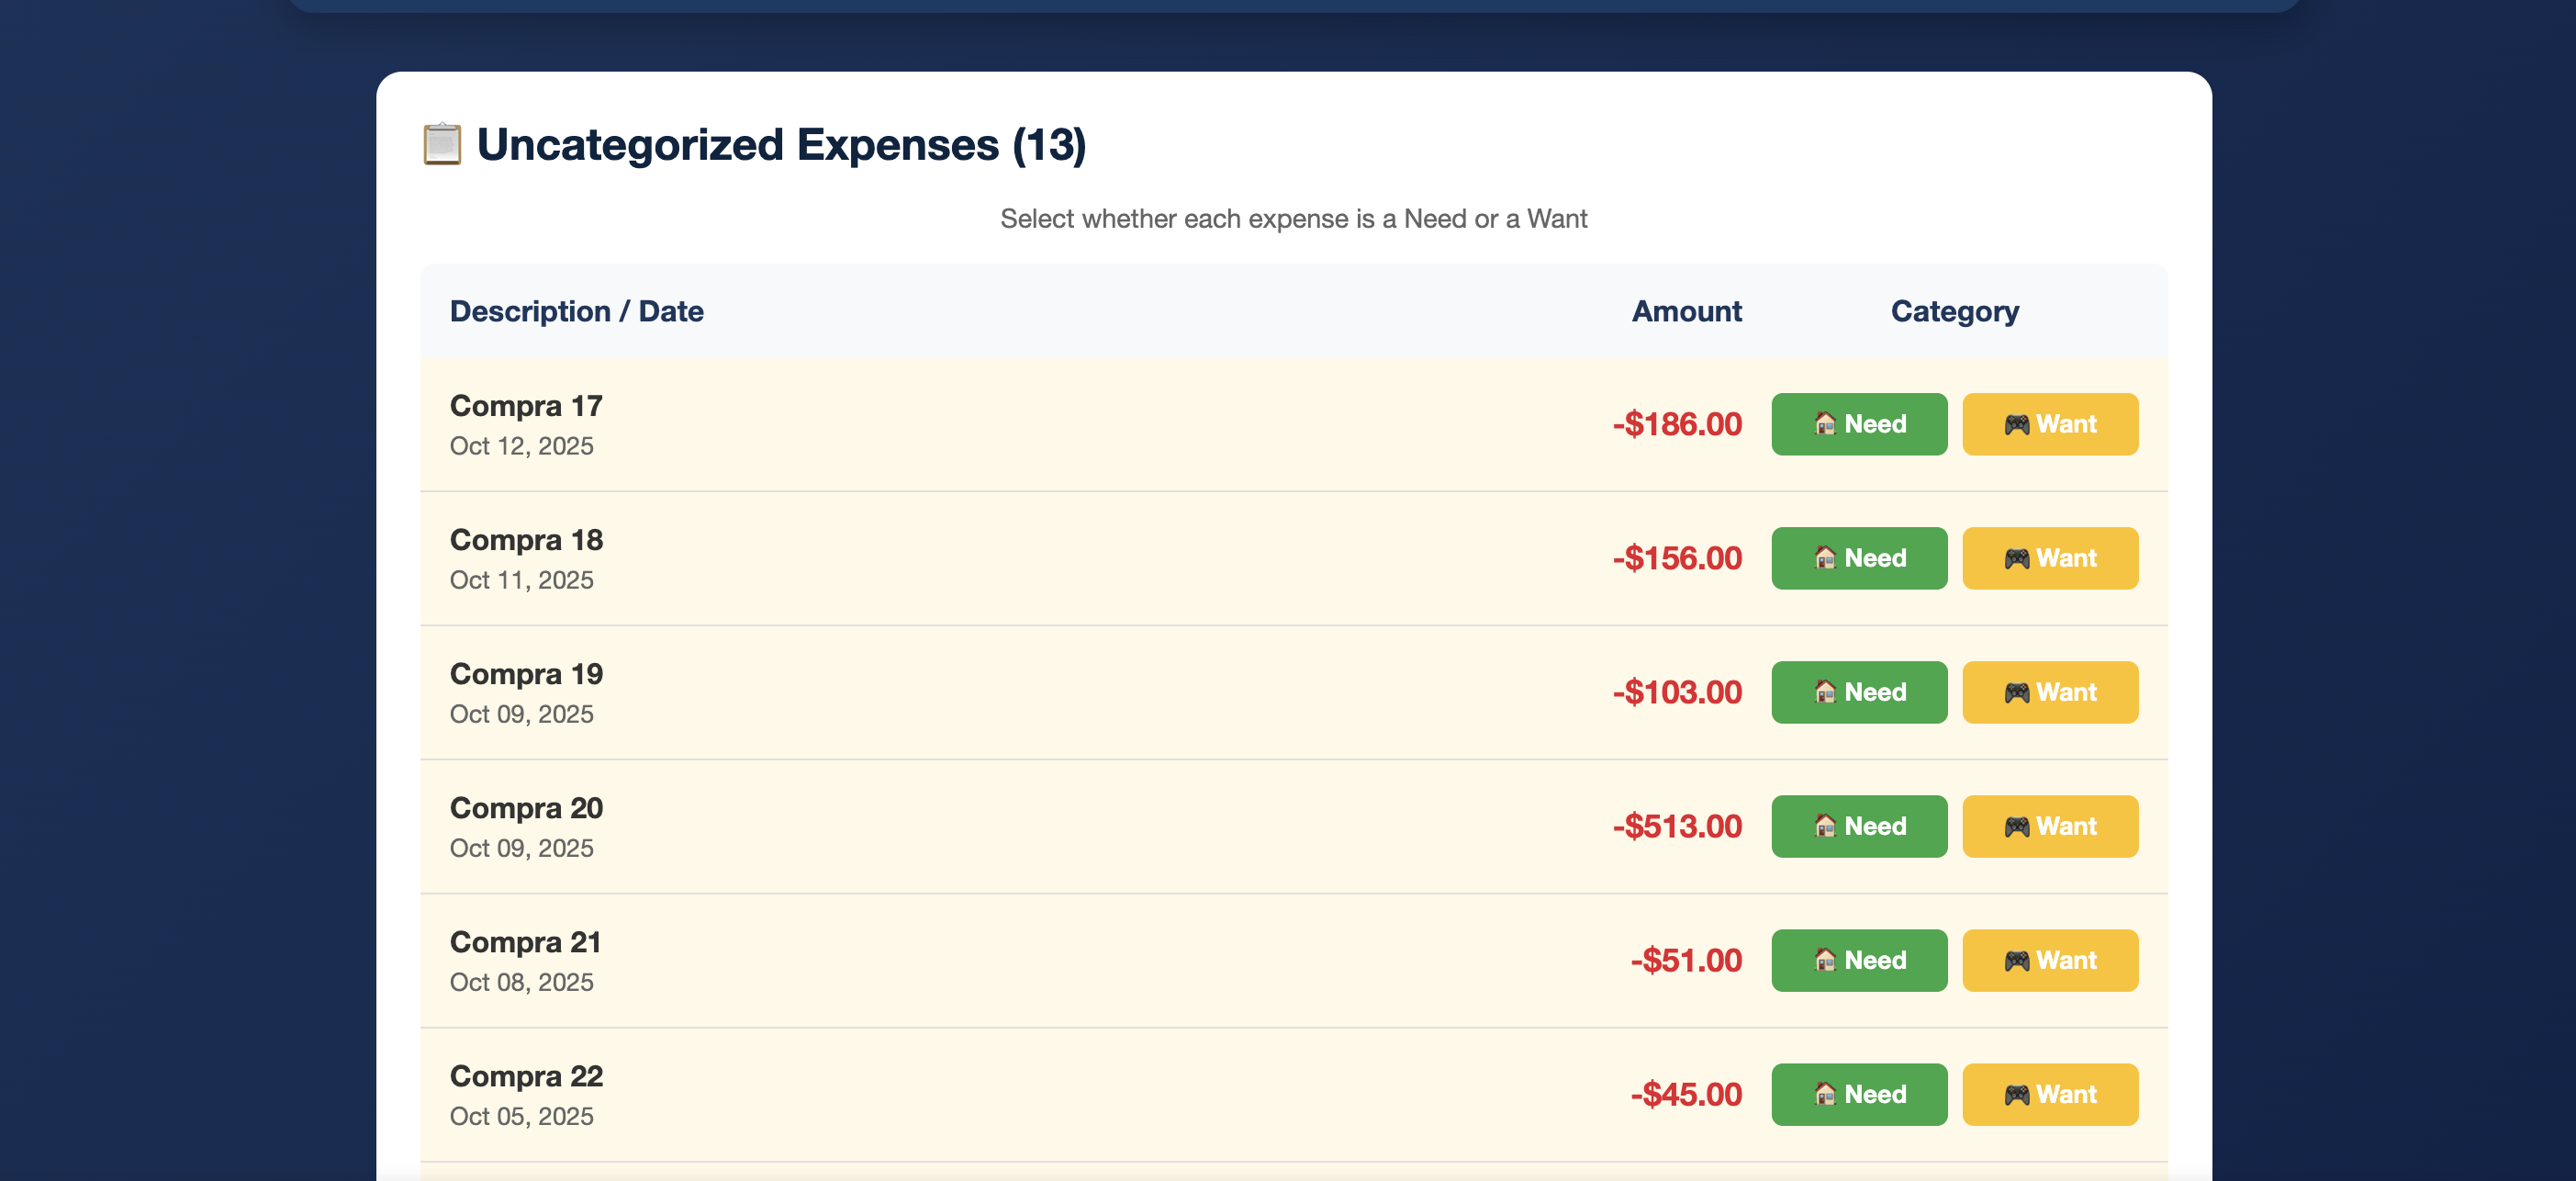
Task: Choose Need for Compra 20
Action: (1859, 826)
